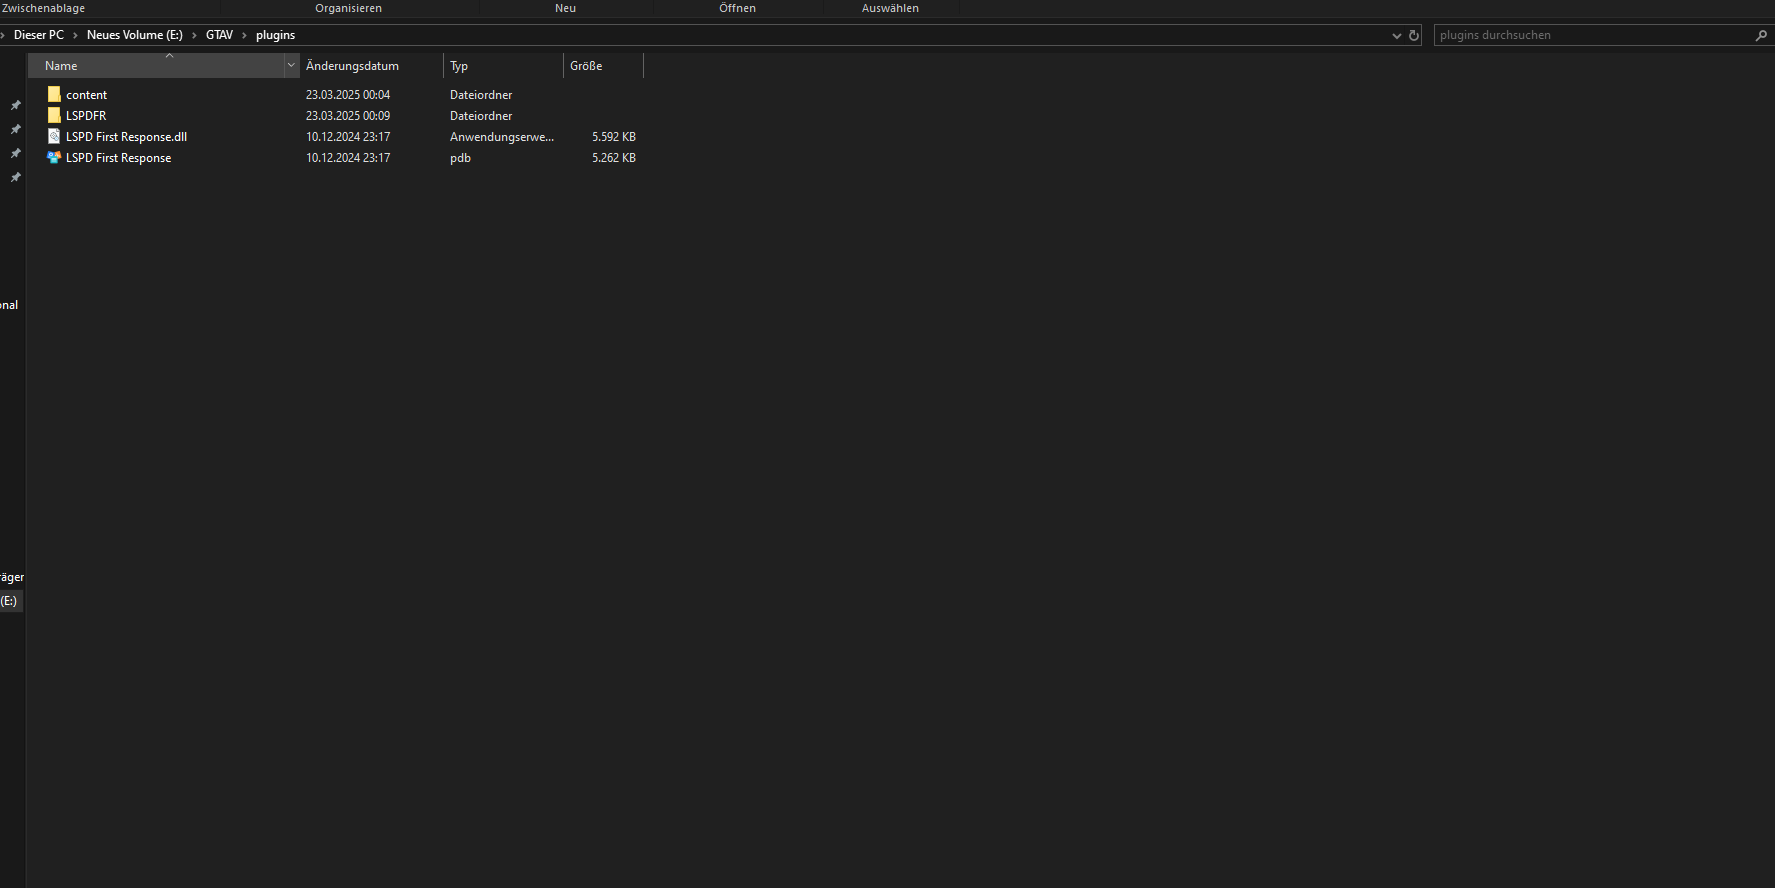
Task: Navigate to GTAV folder in breadcrumb
Action: pyautogui.click(x=219, y=35)
